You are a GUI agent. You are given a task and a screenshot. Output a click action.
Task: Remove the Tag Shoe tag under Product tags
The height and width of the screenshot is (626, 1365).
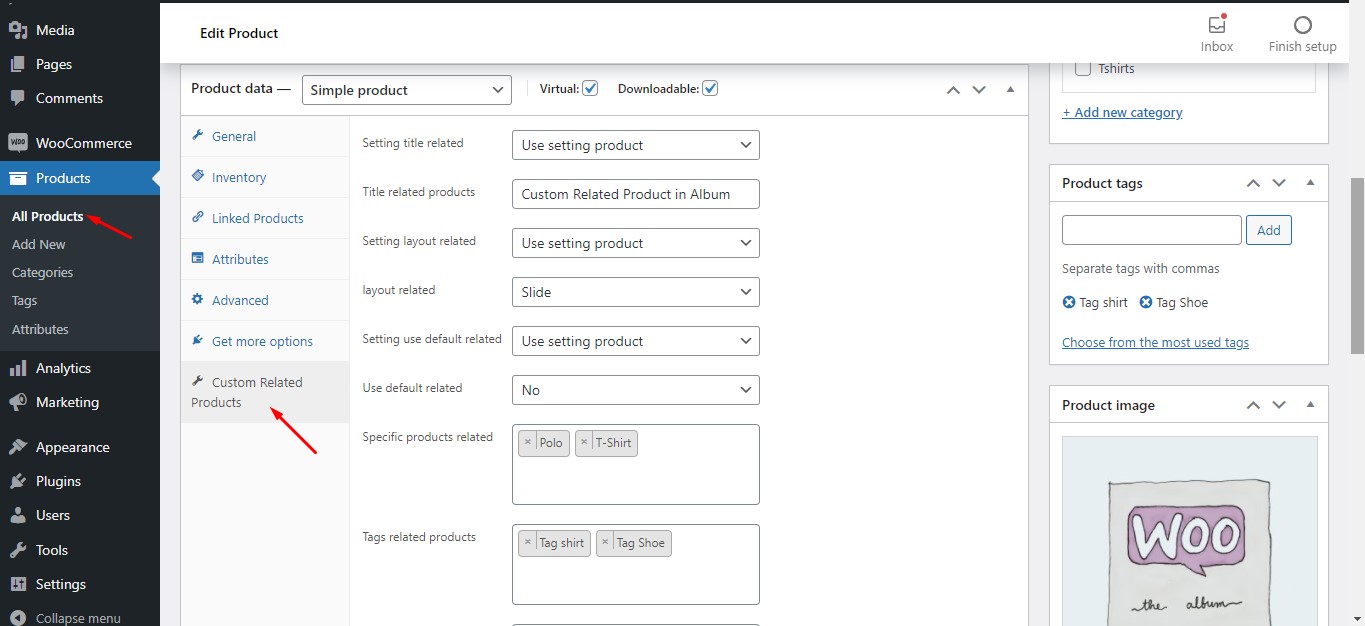pos(1146,303)
